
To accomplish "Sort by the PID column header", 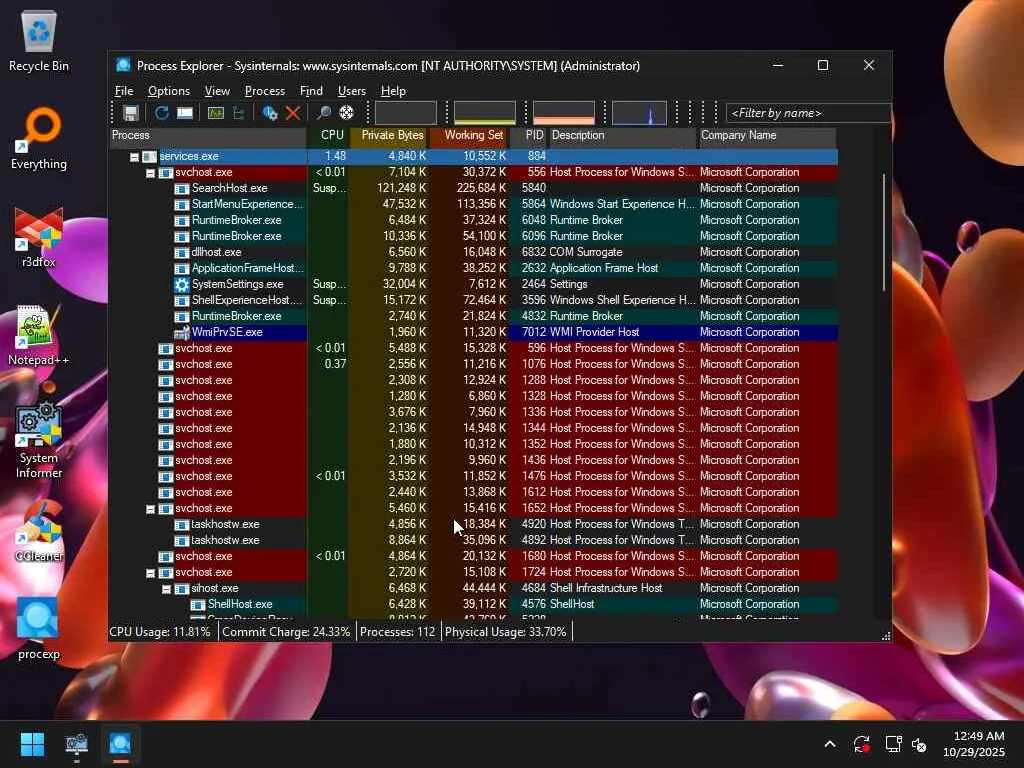I will [528, 136].
